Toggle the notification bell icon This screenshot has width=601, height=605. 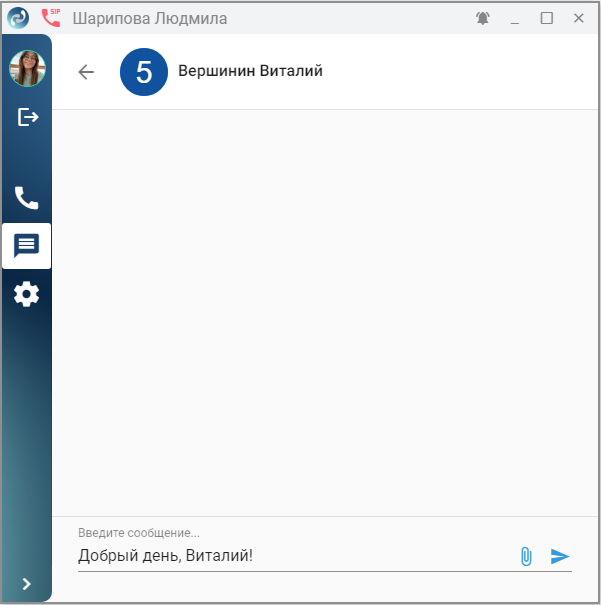pos(483,18)
